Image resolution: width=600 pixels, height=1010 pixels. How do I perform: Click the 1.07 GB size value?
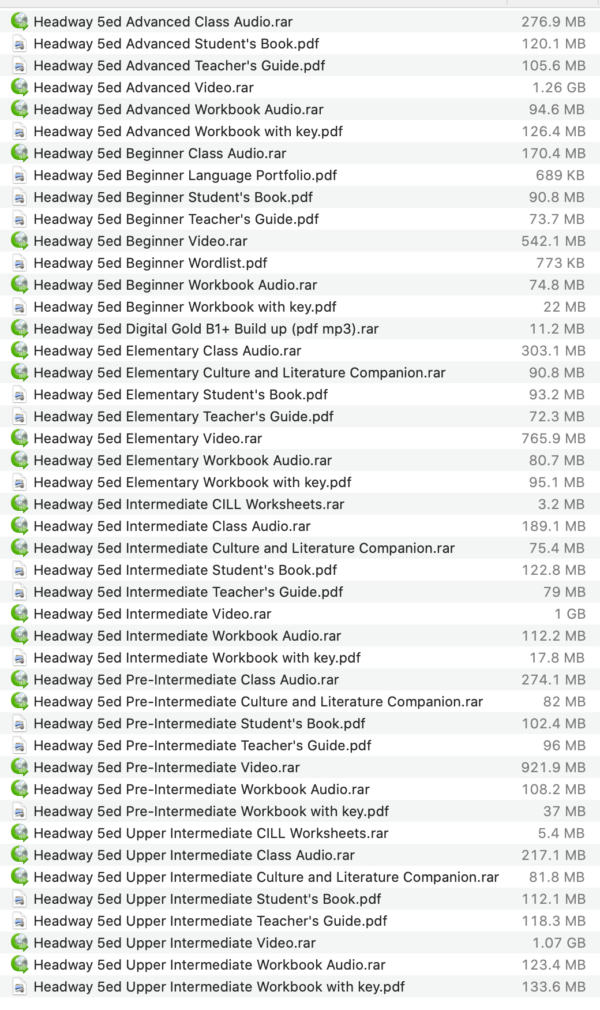(x=559, y=943)
